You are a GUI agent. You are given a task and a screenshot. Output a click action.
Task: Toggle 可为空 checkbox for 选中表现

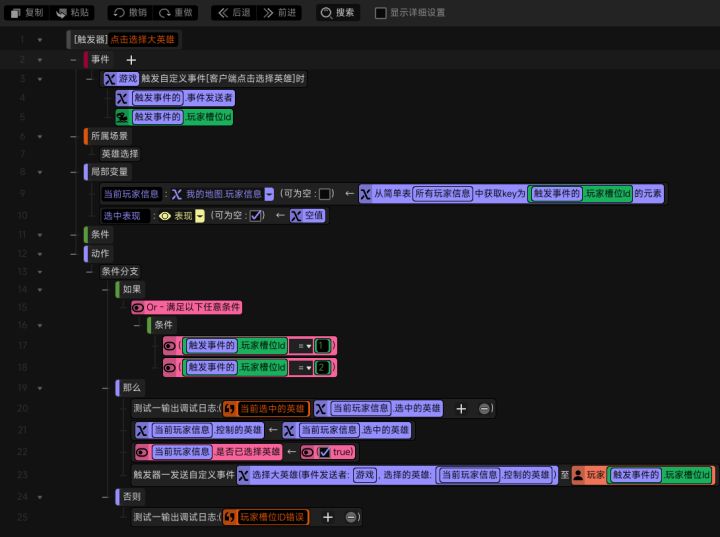255,216
